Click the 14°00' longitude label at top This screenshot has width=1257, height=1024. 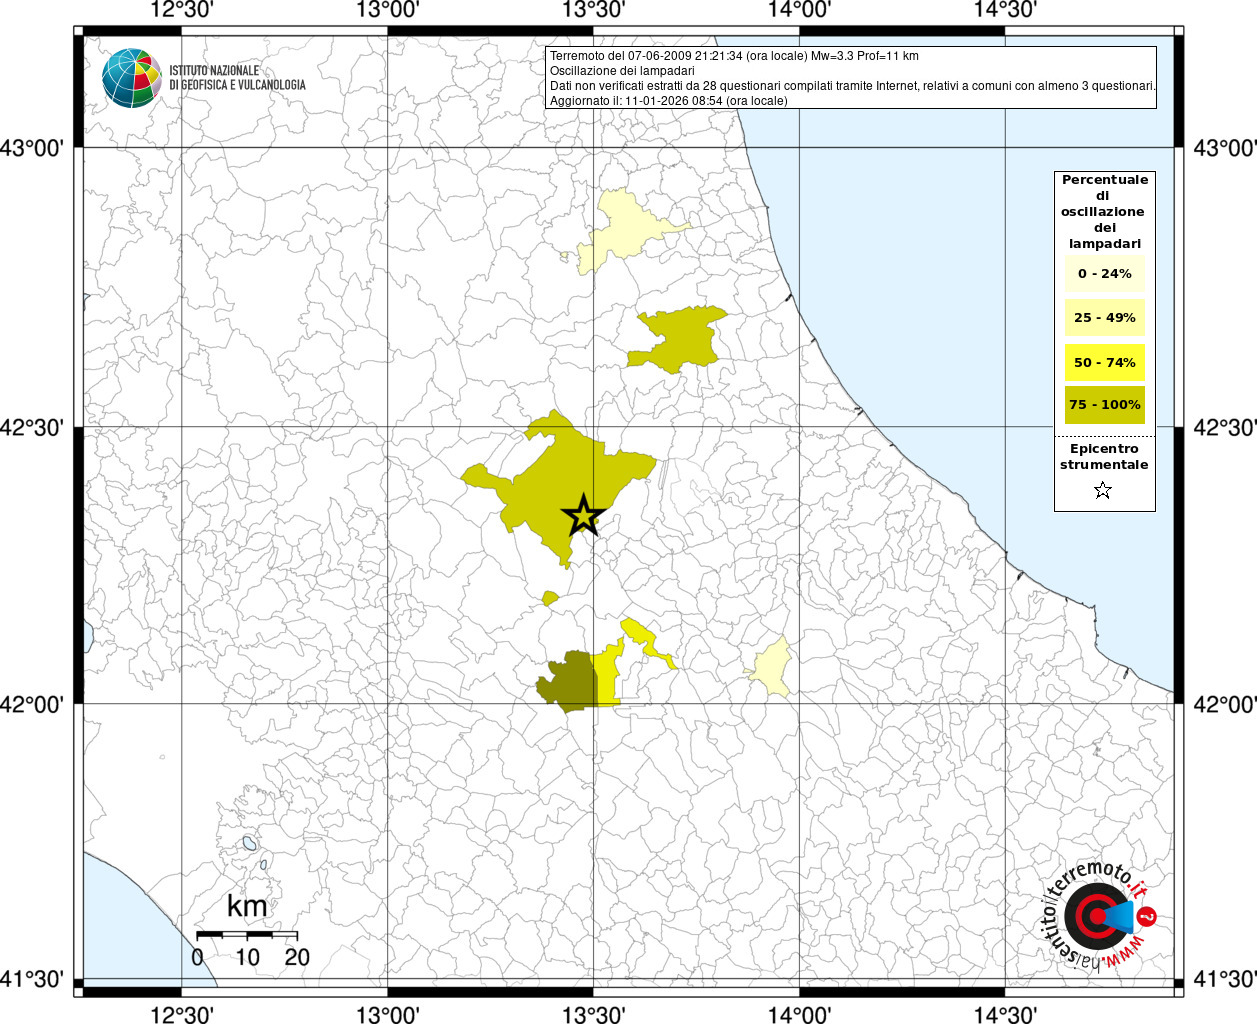pyautogui.click(x=799, y=11)
